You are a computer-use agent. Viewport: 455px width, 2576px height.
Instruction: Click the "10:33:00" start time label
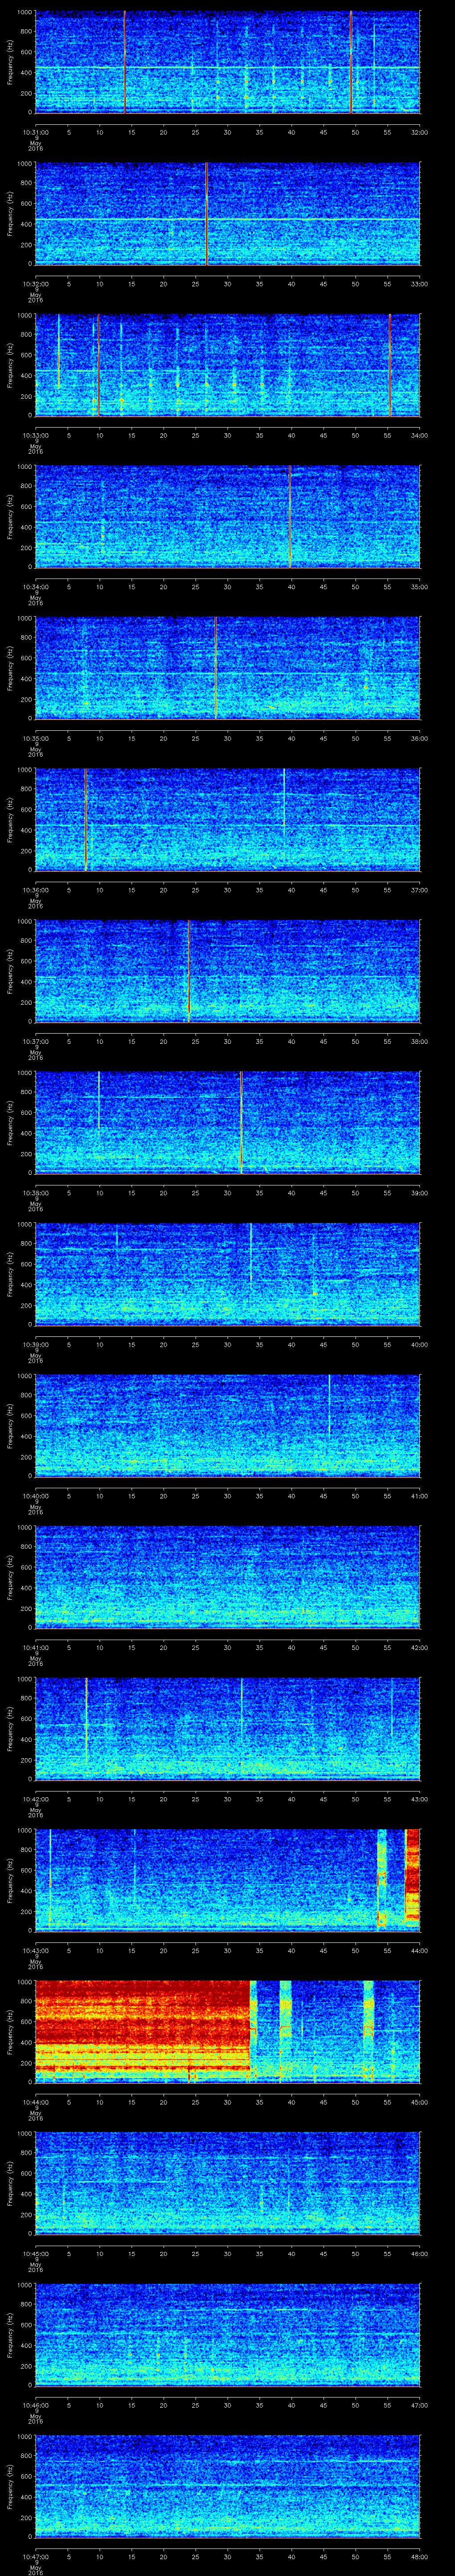36,434
